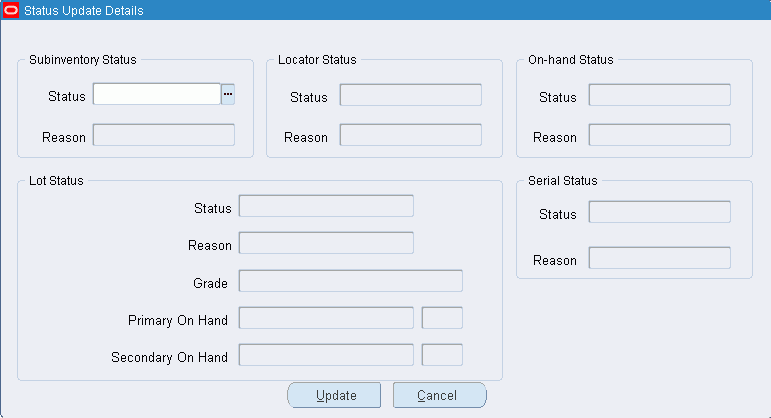Screen dimensions: 771x418
Task: Focus the Serial Status field
Action: (x=659, y=212)
